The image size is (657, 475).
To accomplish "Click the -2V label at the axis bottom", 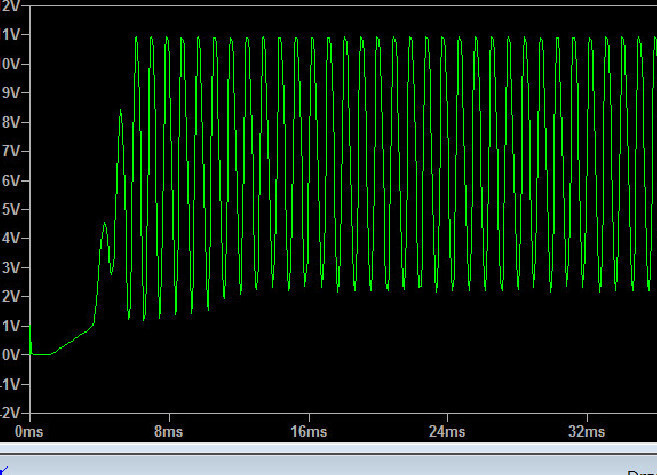I will point(10,413).
